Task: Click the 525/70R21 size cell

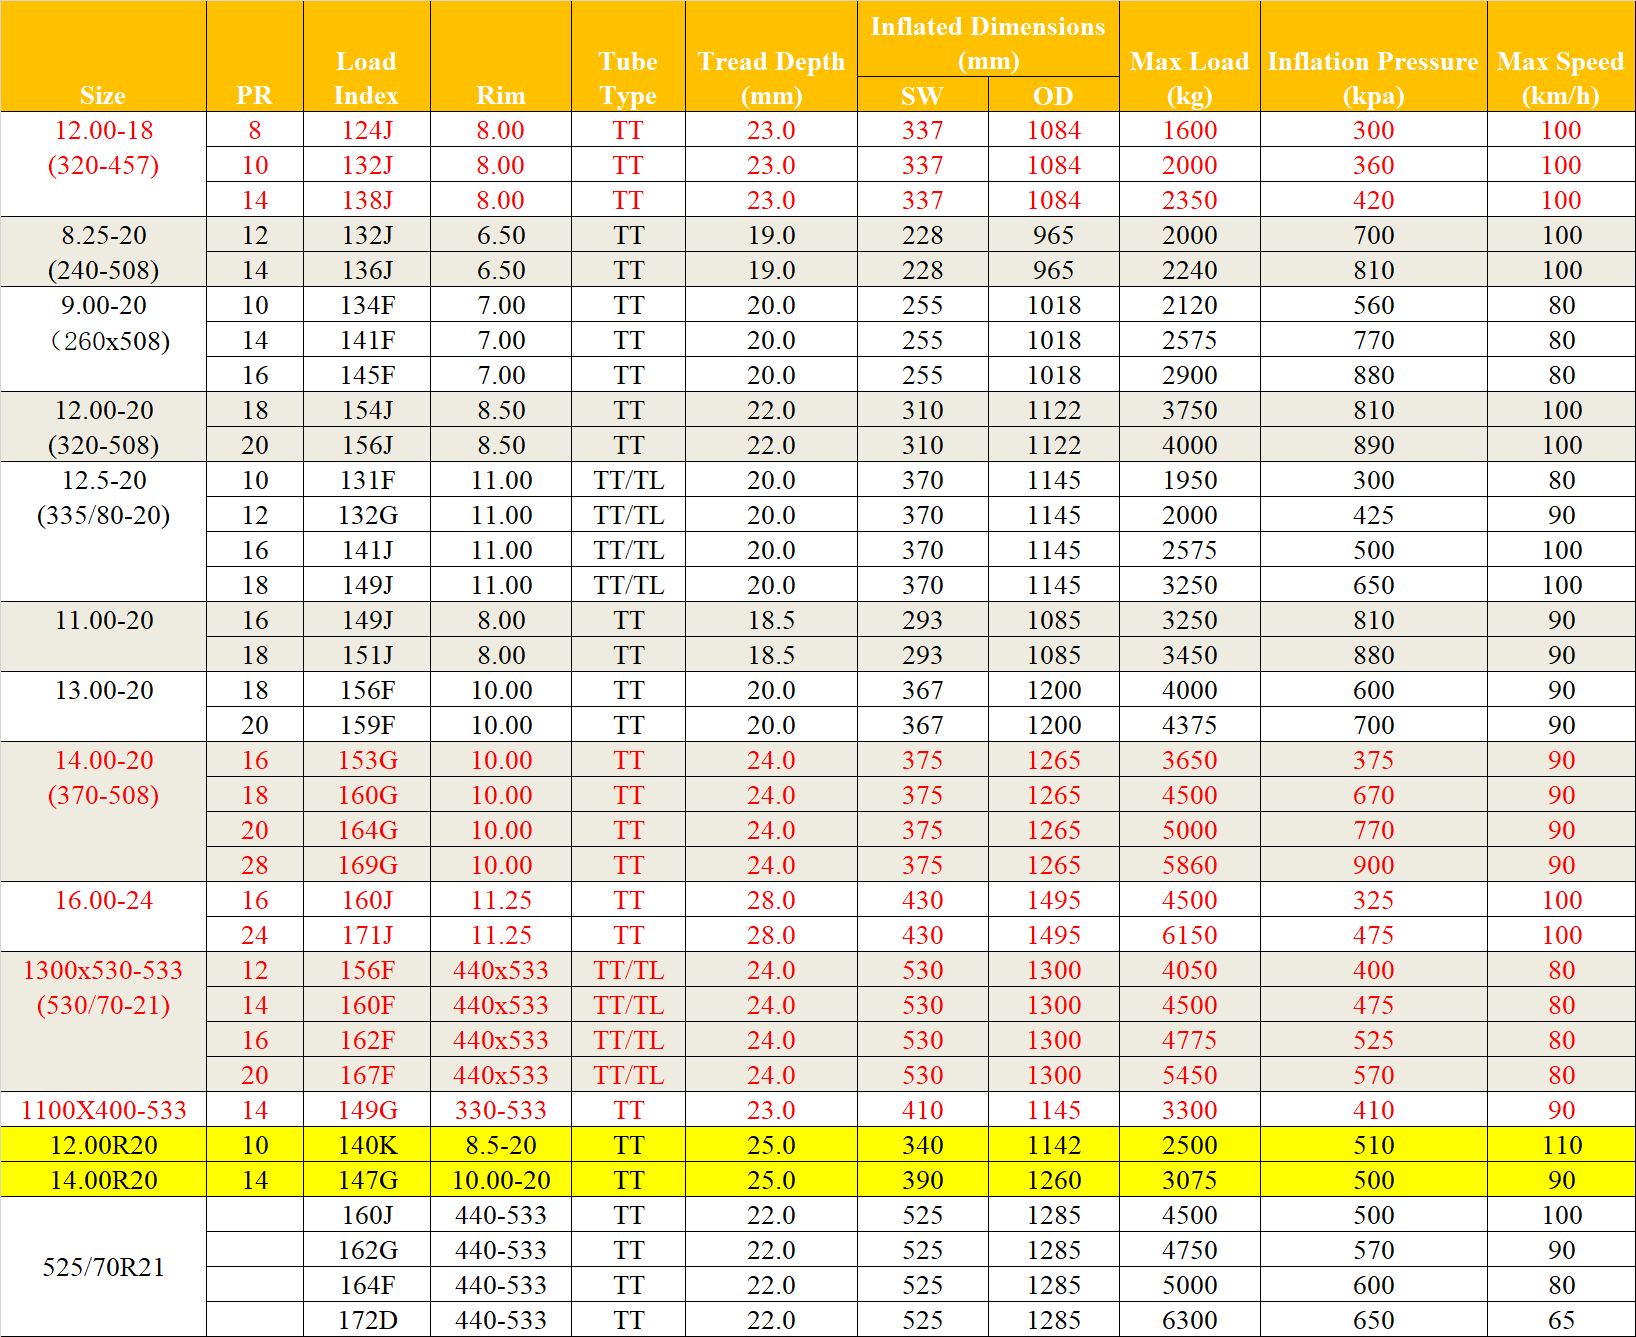Action: point(104,1267)
